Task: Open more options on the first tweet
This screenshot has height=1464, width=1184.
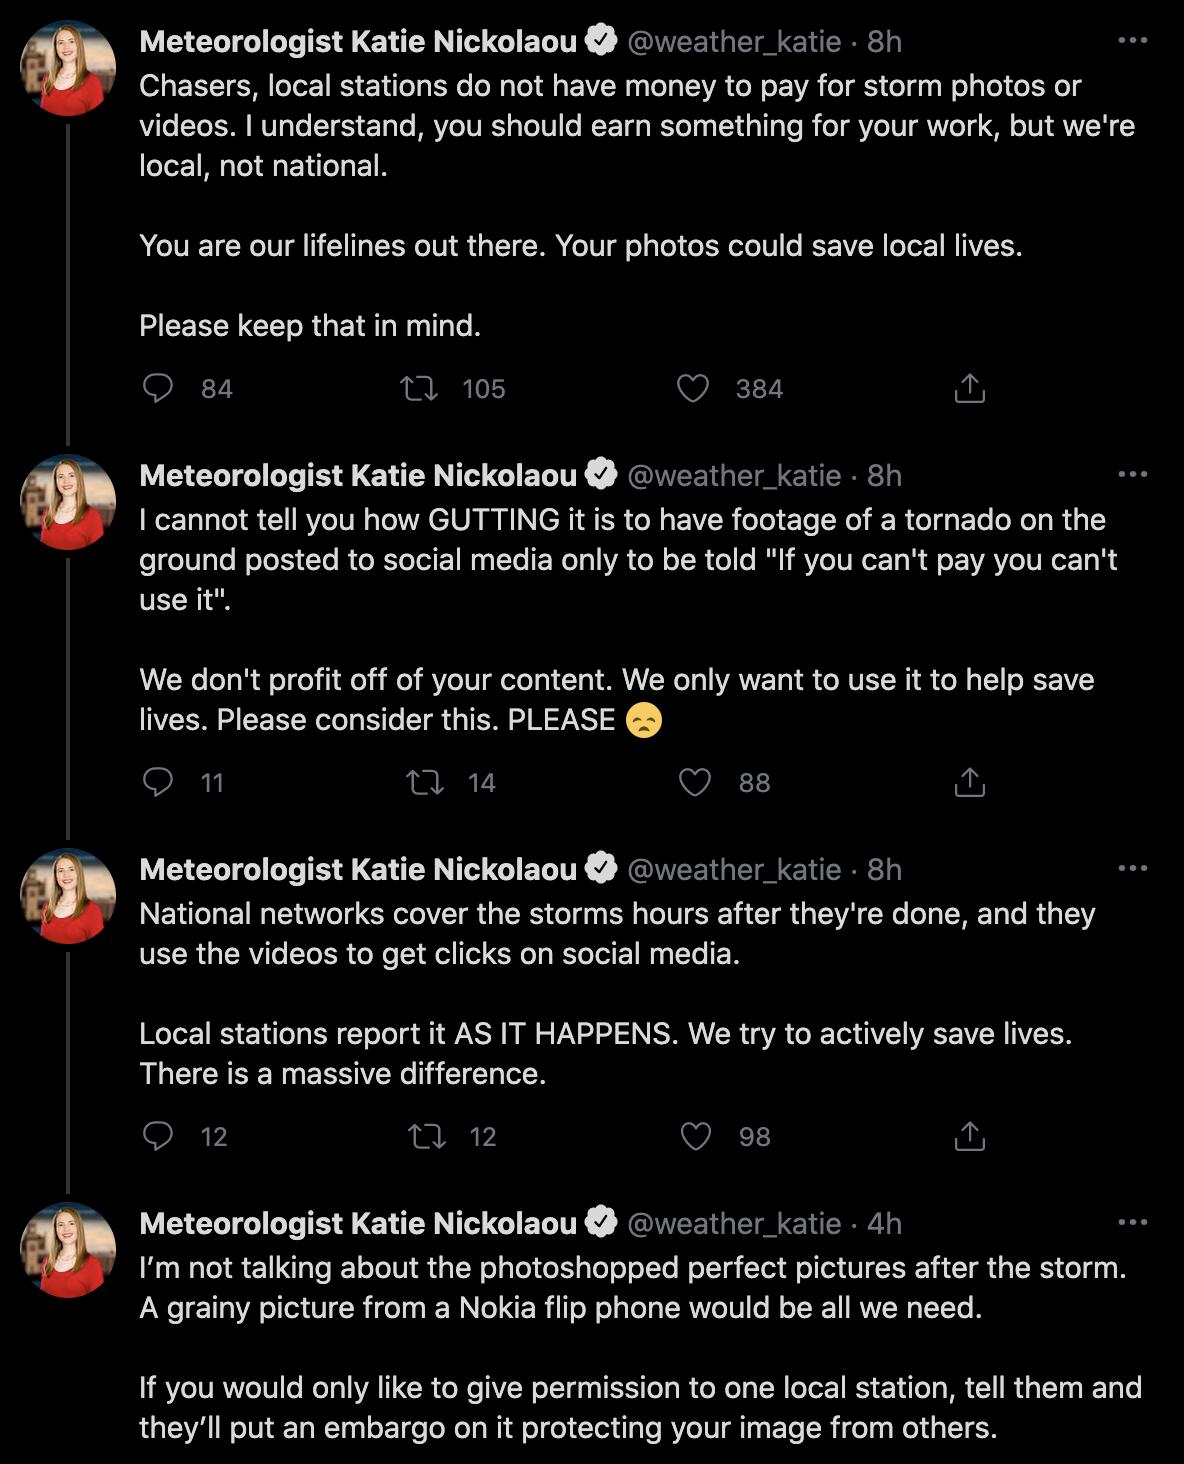Action: click(1132, 41)
